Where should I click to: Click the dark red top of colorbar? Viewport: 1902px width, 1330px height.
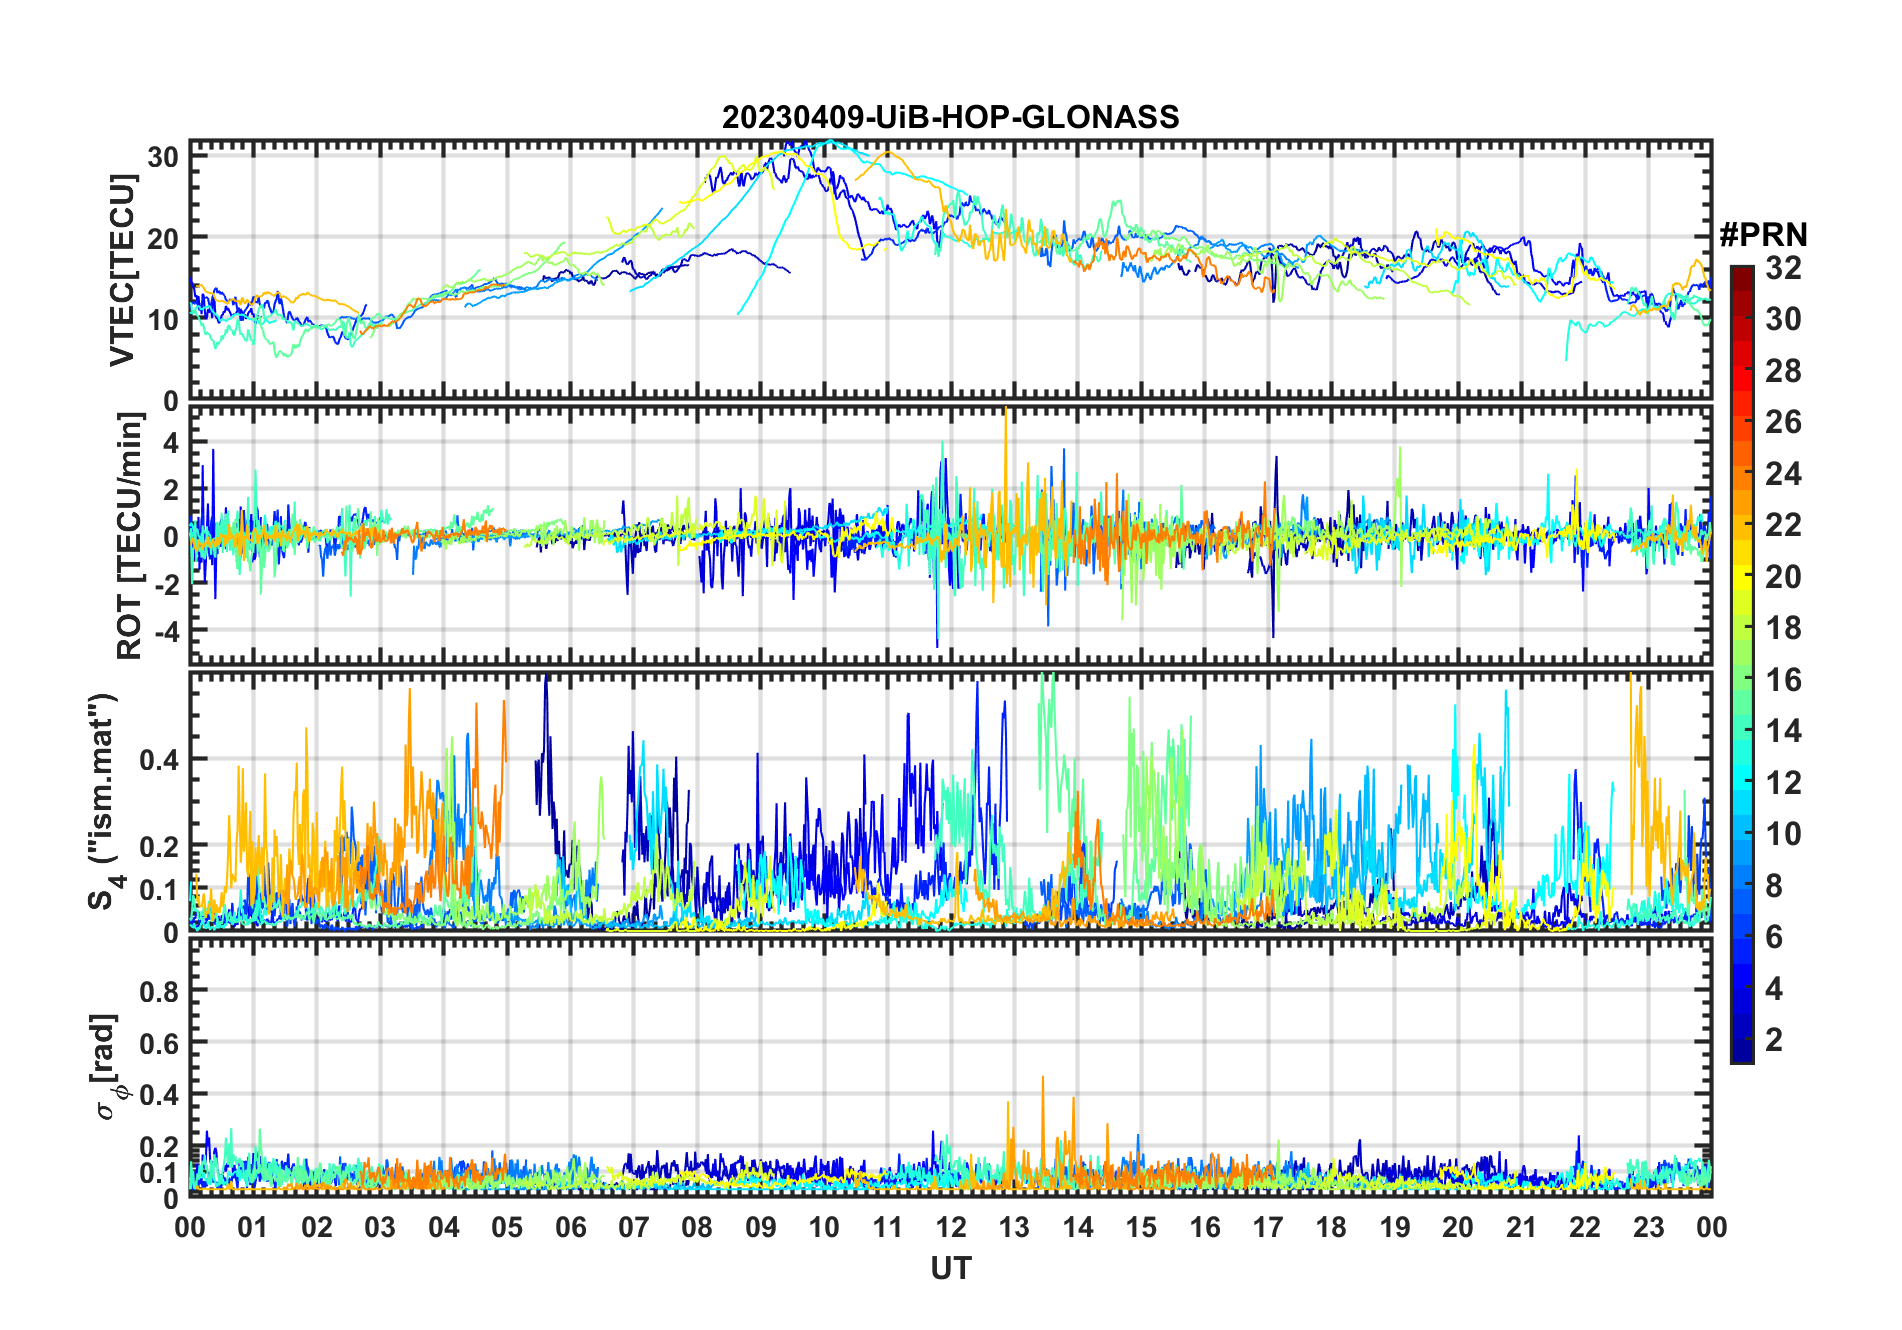click(x=1741, y=272)
